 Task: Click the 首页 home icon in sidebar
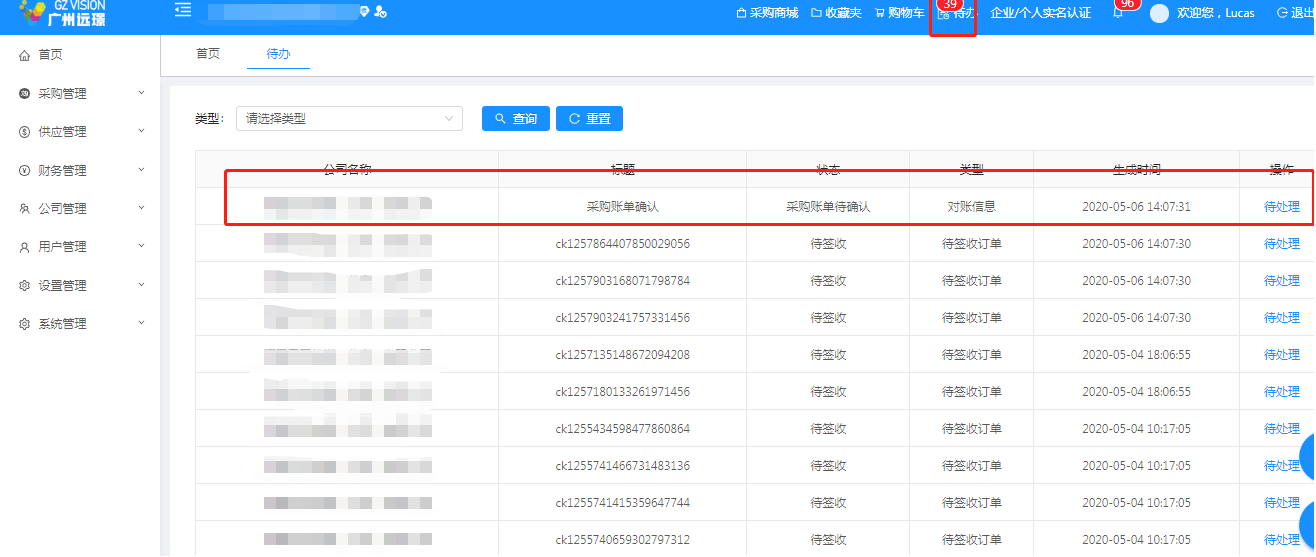[25, 56]
